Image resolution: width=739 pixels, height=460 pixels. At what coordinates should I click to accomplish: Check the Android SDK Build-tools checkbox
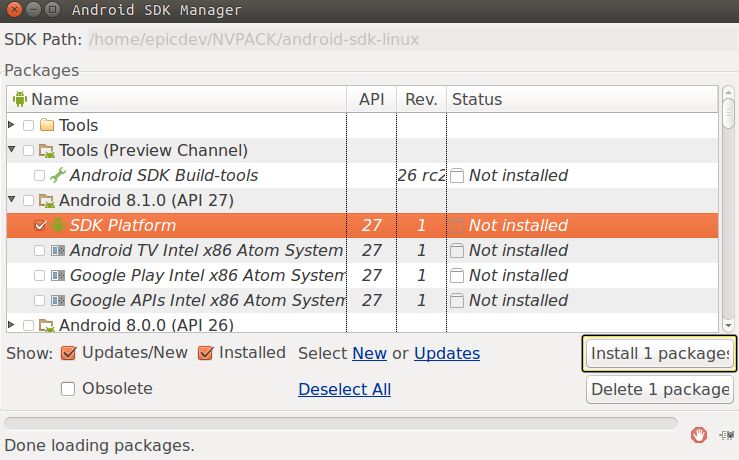(40, 175)
